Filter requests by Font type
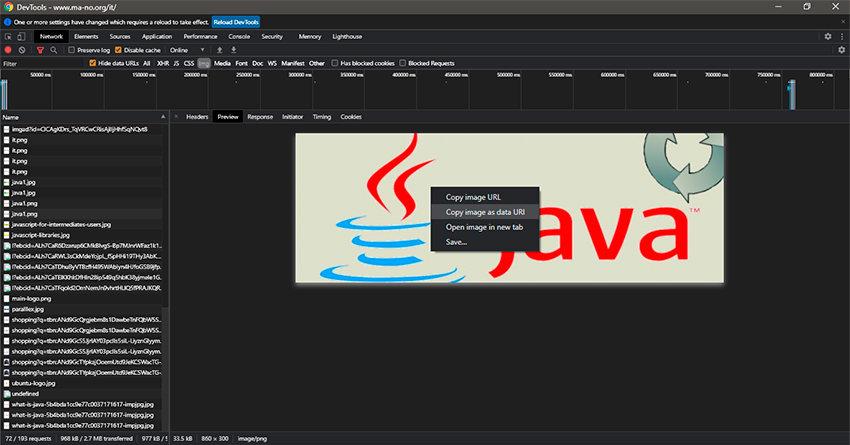The image size is (850, 445). click(241, 63)
